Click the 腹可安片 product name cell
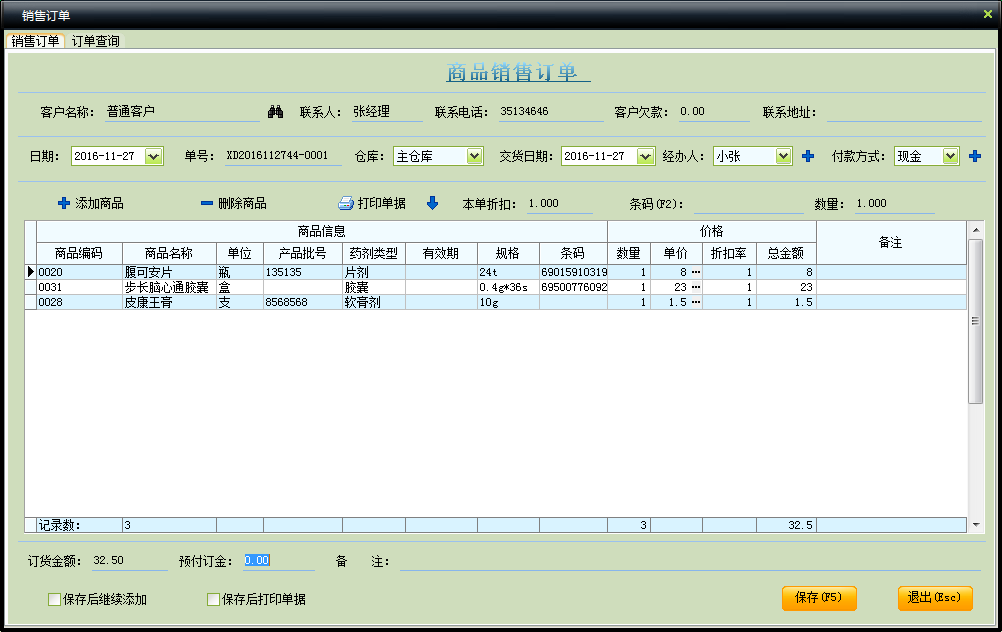This screenshot has height=632, width=1002. pos(169,272)
